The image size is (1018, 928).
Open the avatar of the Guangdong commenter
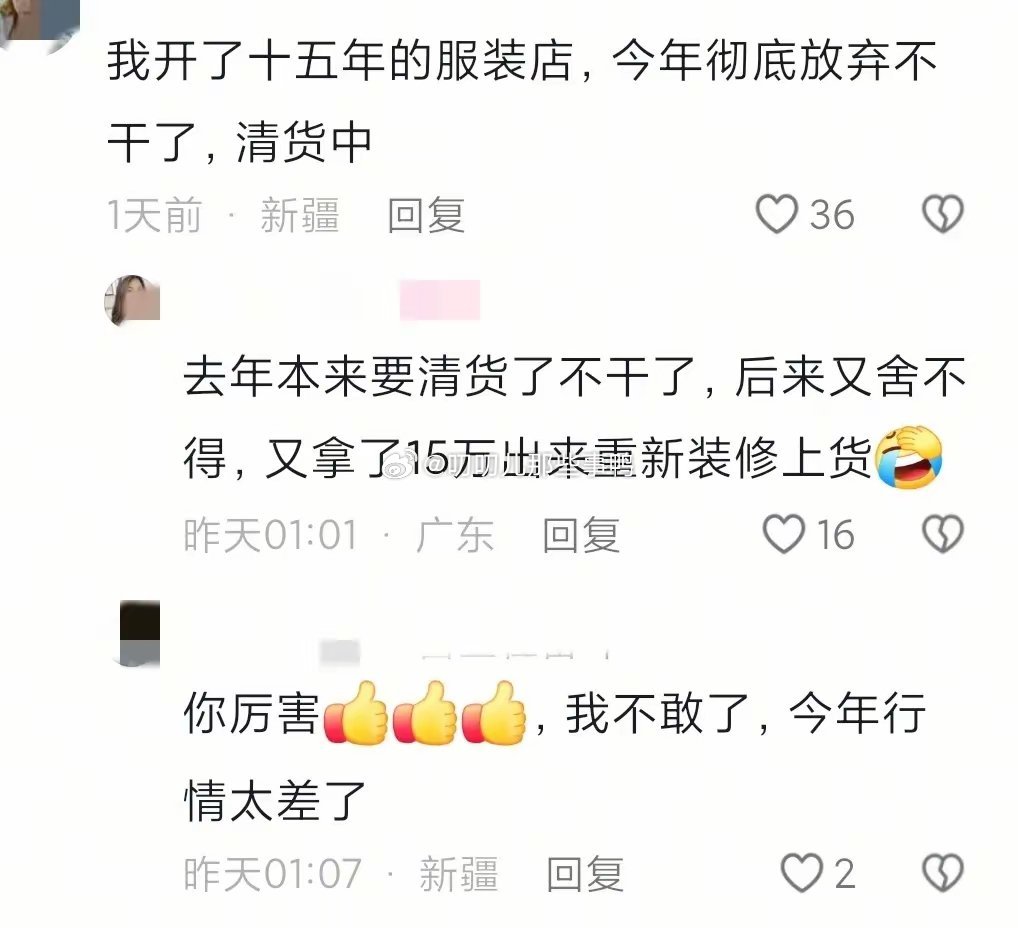[132, 300]
